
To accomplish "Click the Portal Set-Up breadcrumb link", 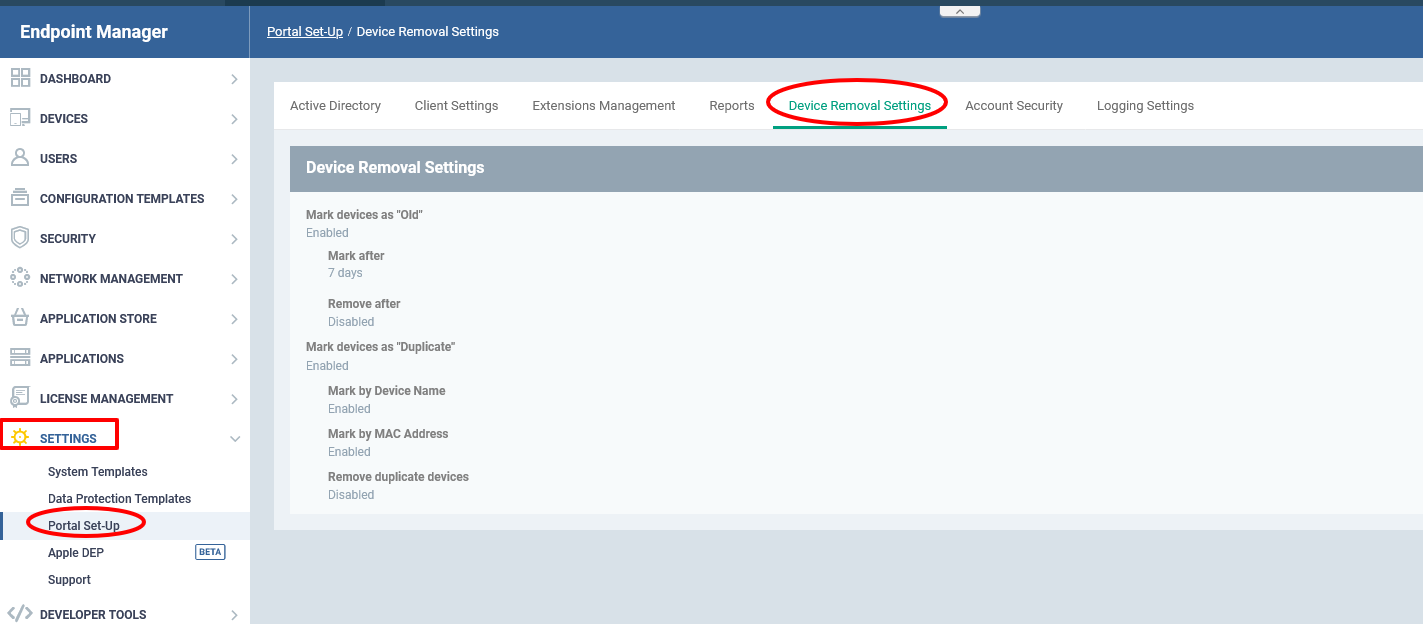I will [x=305, y=32].
